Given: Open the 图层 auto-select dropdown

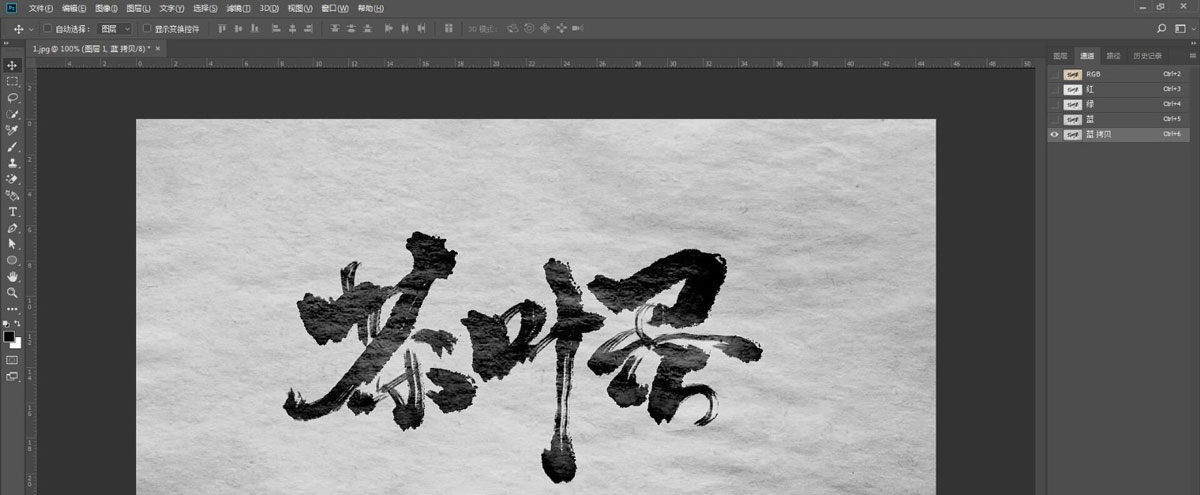Looking at the screenshot, I should pyautogui.click(x=115, y=29).
